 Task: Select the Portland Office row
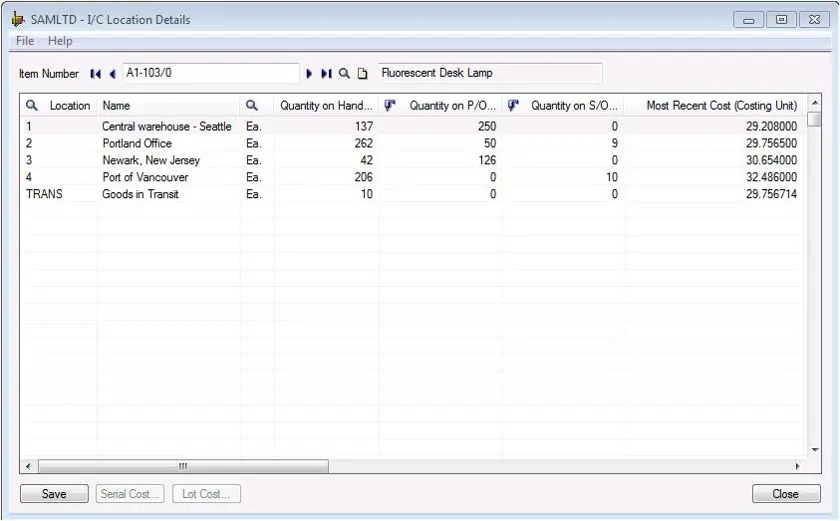point(137,143)
